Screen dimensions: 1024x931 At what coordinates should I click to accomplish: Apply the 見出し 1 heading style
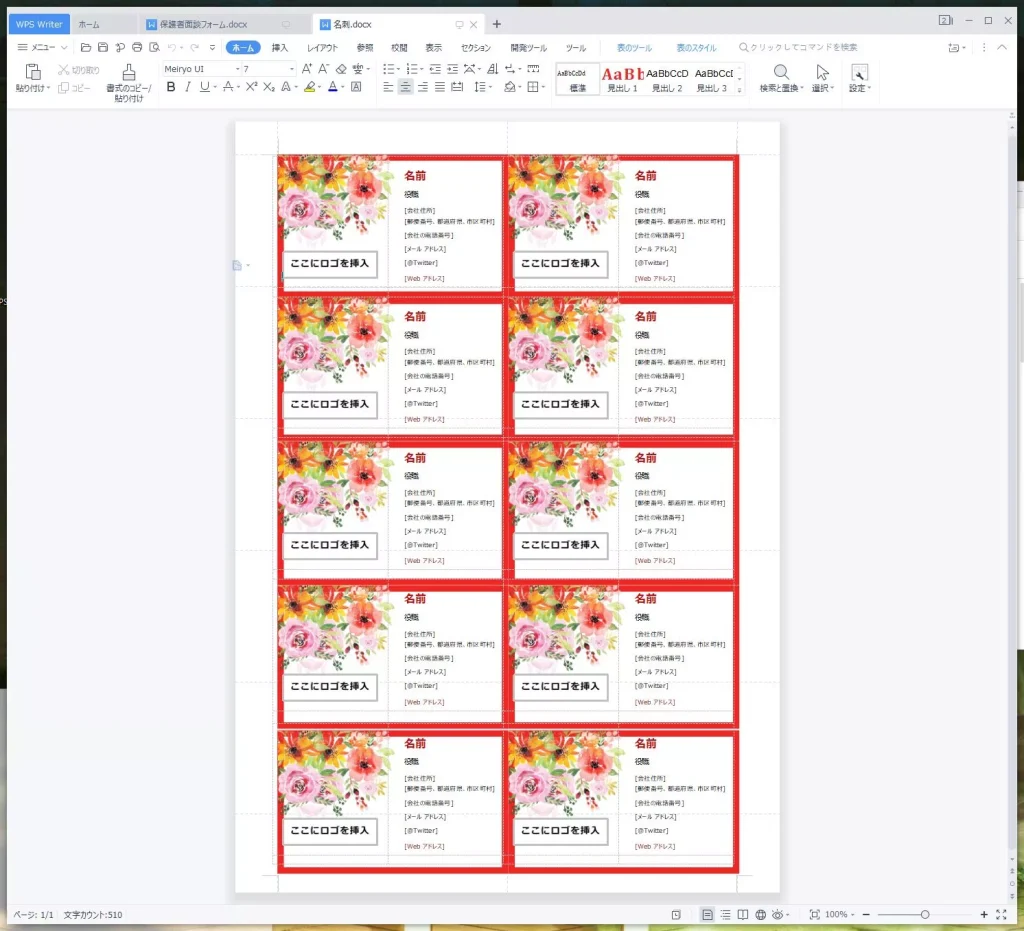621,79
